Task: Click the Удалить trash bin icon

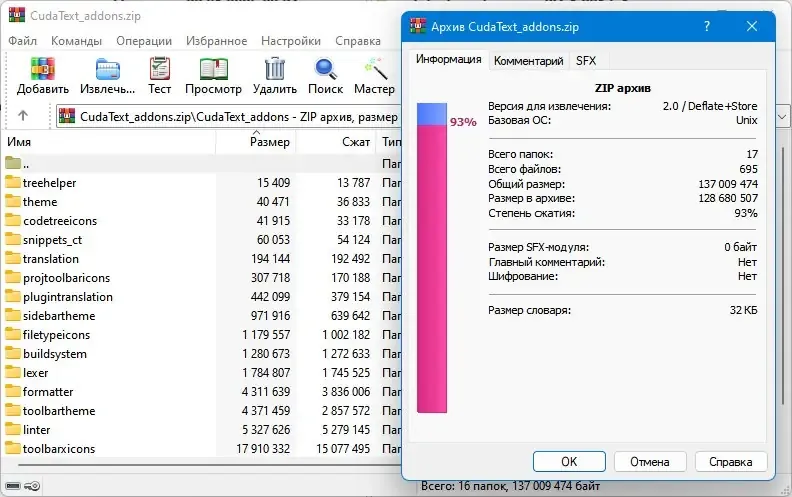Action: [275, 69]
